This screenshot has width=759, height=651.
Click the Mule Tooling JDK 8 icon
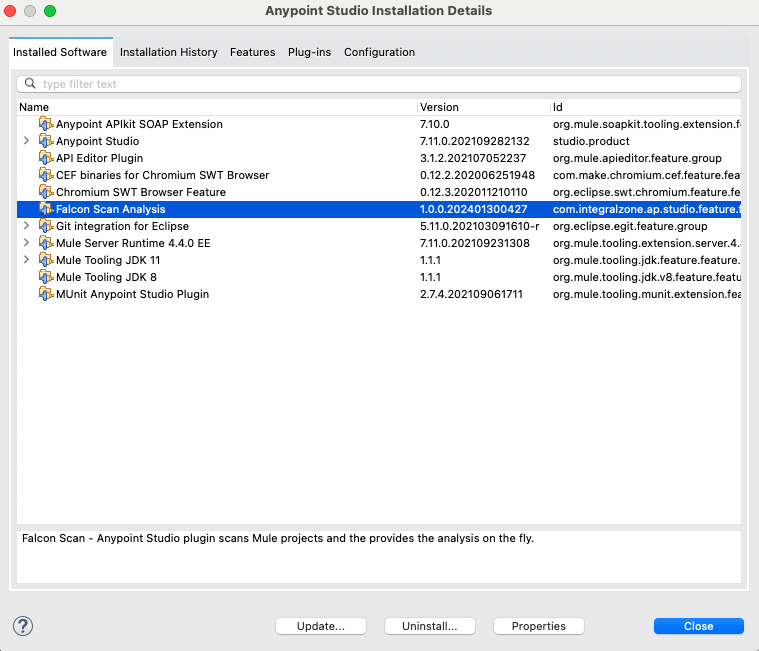(x=46, y=277)
